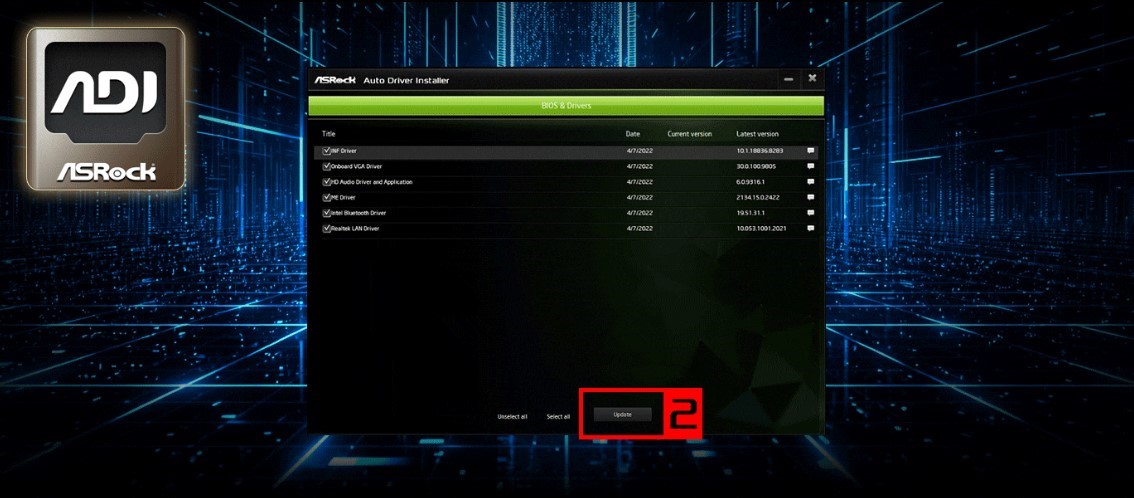Click the ME Driver comment bubble icon
Image resolution: width=1134 pixels, height=498 pixels.
811,197
